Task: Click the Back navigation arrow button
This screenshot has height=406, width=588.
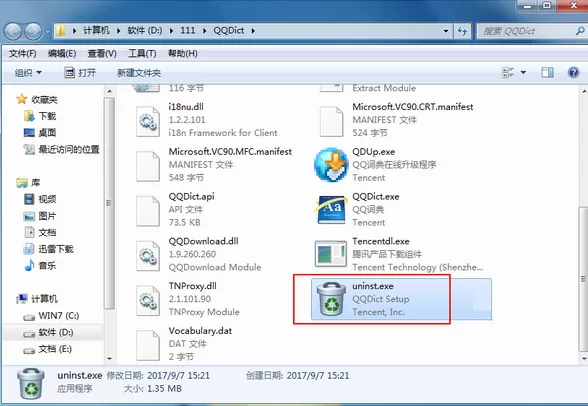Action: [x=13, y=31]
